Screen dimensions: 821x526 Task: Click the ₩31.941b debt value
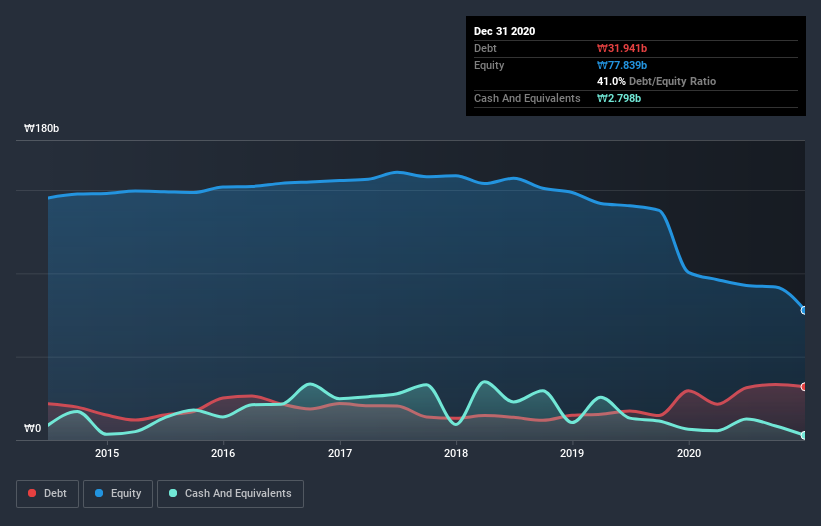(622, 48)
